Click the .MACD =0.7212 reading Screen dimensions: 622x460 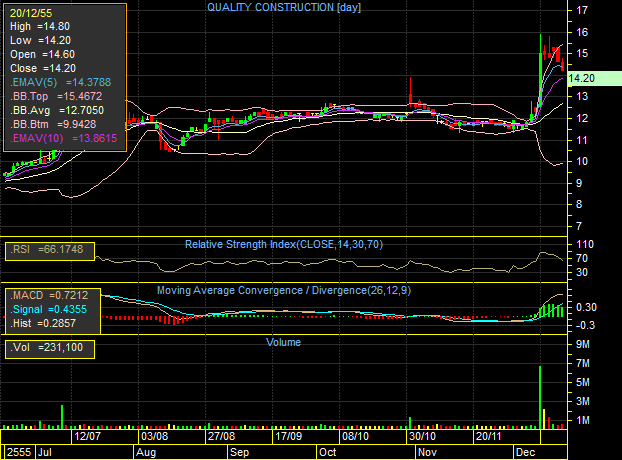[49, 295]
